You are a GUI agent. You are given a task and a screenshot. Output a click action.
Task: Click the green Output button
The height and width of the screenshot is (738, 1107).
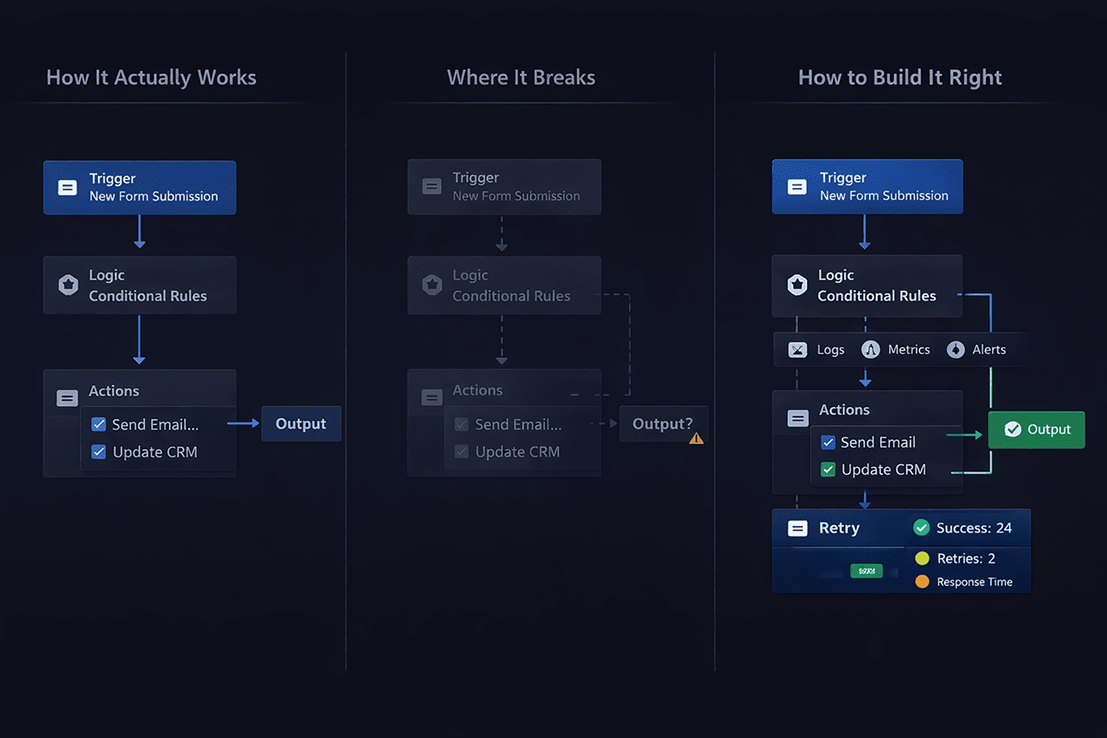click(x=1037, y=429)
